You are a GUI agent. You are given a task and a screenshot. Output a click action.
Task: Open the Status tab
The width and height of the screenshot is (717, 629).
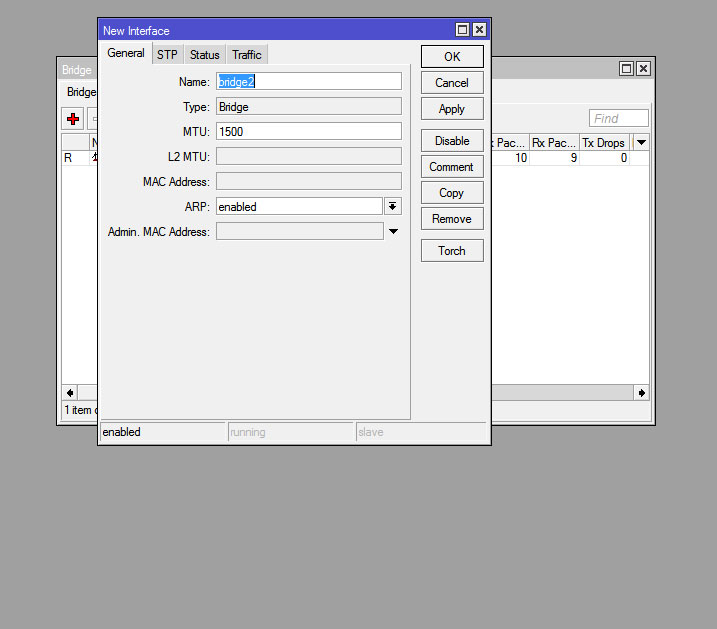pyautogui.click(x=204, y=55)
